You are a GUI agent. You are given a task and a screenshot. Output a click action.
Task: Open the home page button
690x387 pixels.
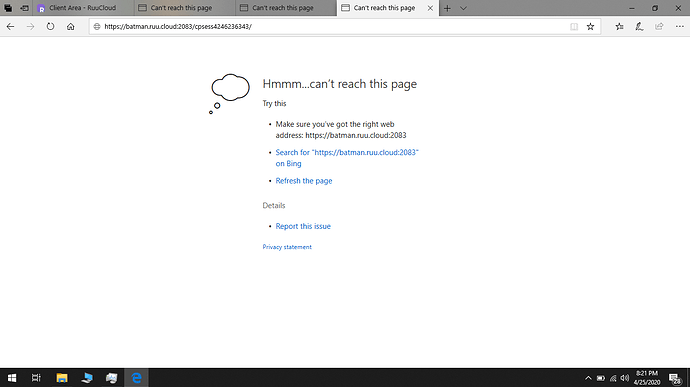(x=70, y=26)
